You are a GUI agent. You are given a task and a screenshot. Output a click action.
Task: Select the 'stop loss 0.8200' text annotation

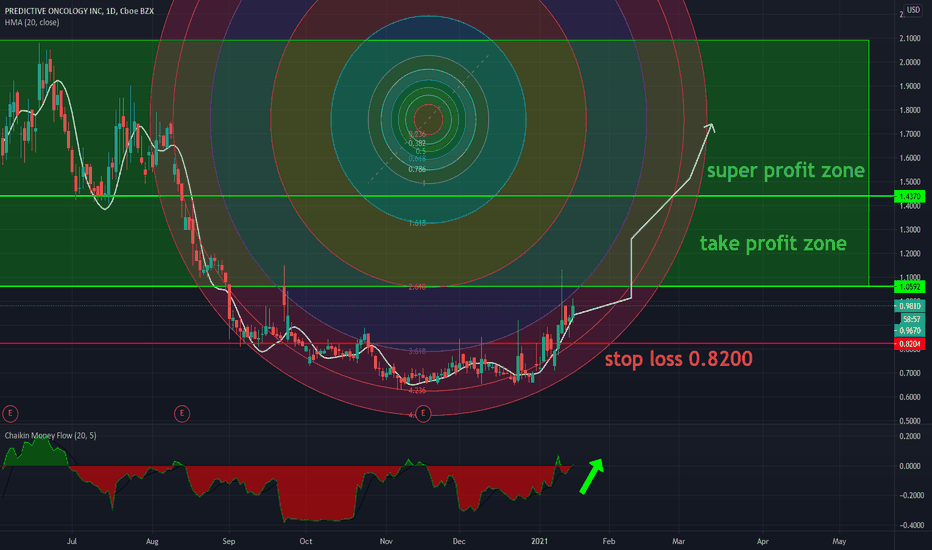coord(678,359)
